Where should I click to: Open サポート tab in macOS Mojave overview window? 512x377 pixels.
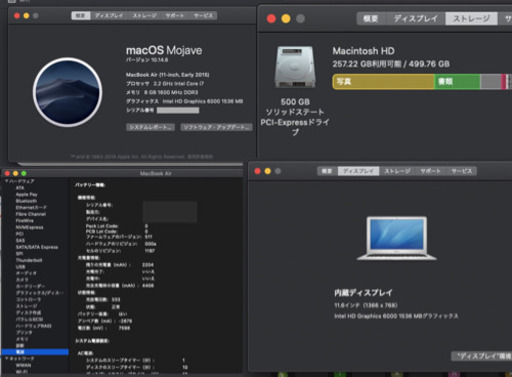175,15
